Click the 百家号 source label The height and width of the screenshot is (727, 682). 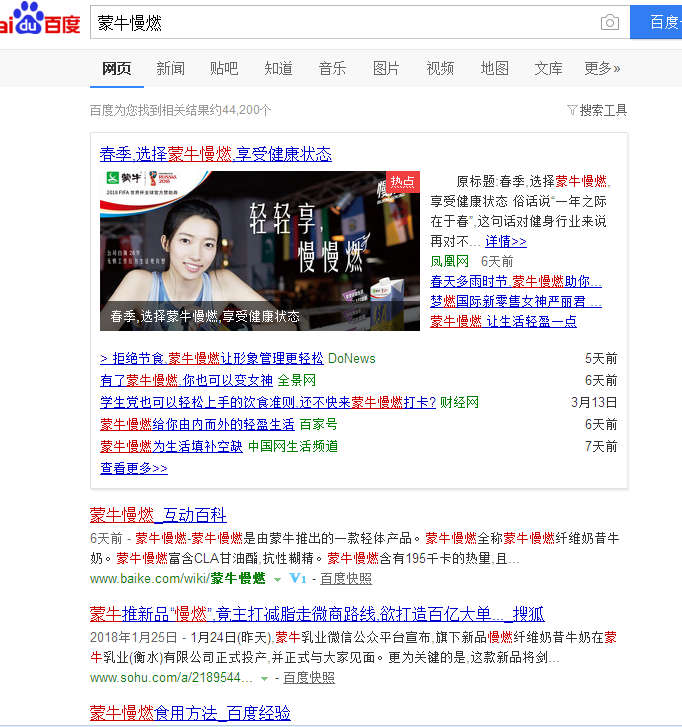pos(319,424)
